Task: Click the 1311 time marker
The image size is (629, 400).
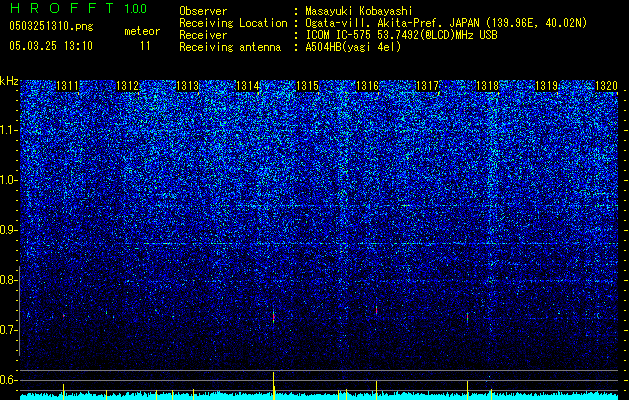Action: click(67, 86)
